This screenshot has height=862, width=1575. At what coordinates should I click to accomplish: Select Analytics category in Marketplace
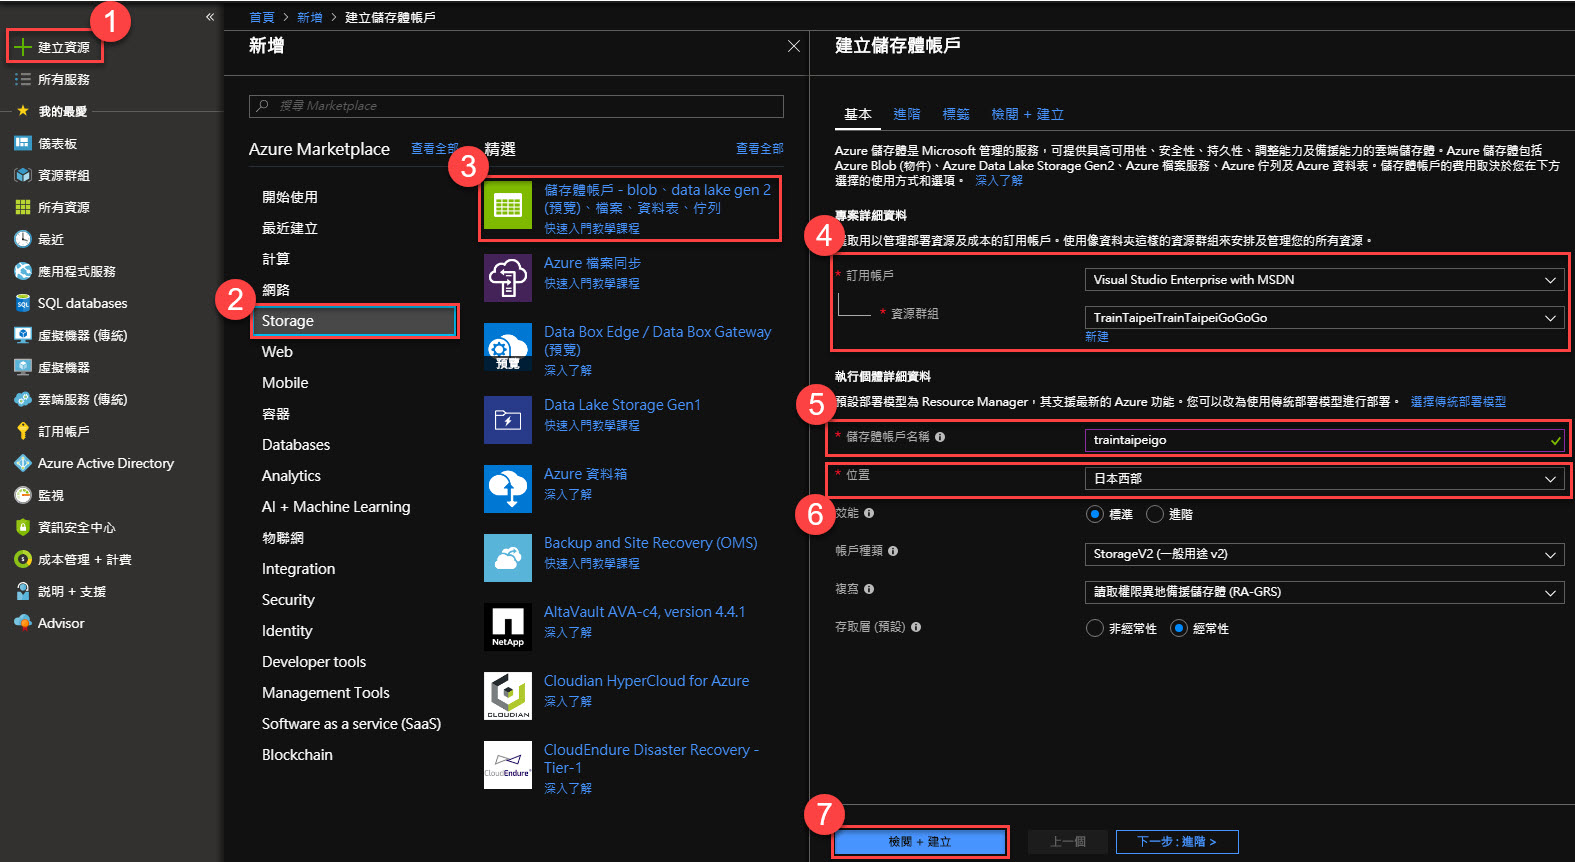pyautogui.click(x=291, y=476)
